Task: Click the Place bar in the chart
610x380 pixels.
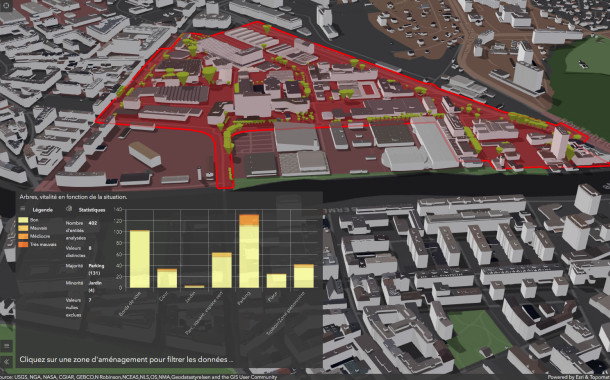Action: pos(277,281)
